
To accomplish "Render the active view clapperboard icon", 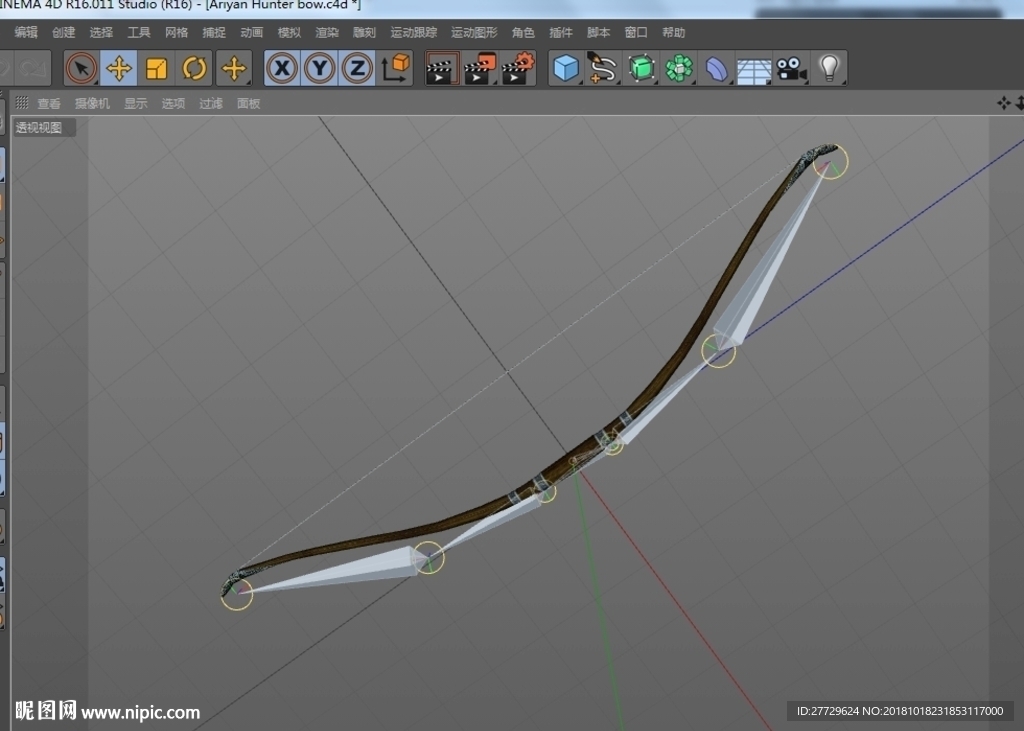I will tap(441, 68).
